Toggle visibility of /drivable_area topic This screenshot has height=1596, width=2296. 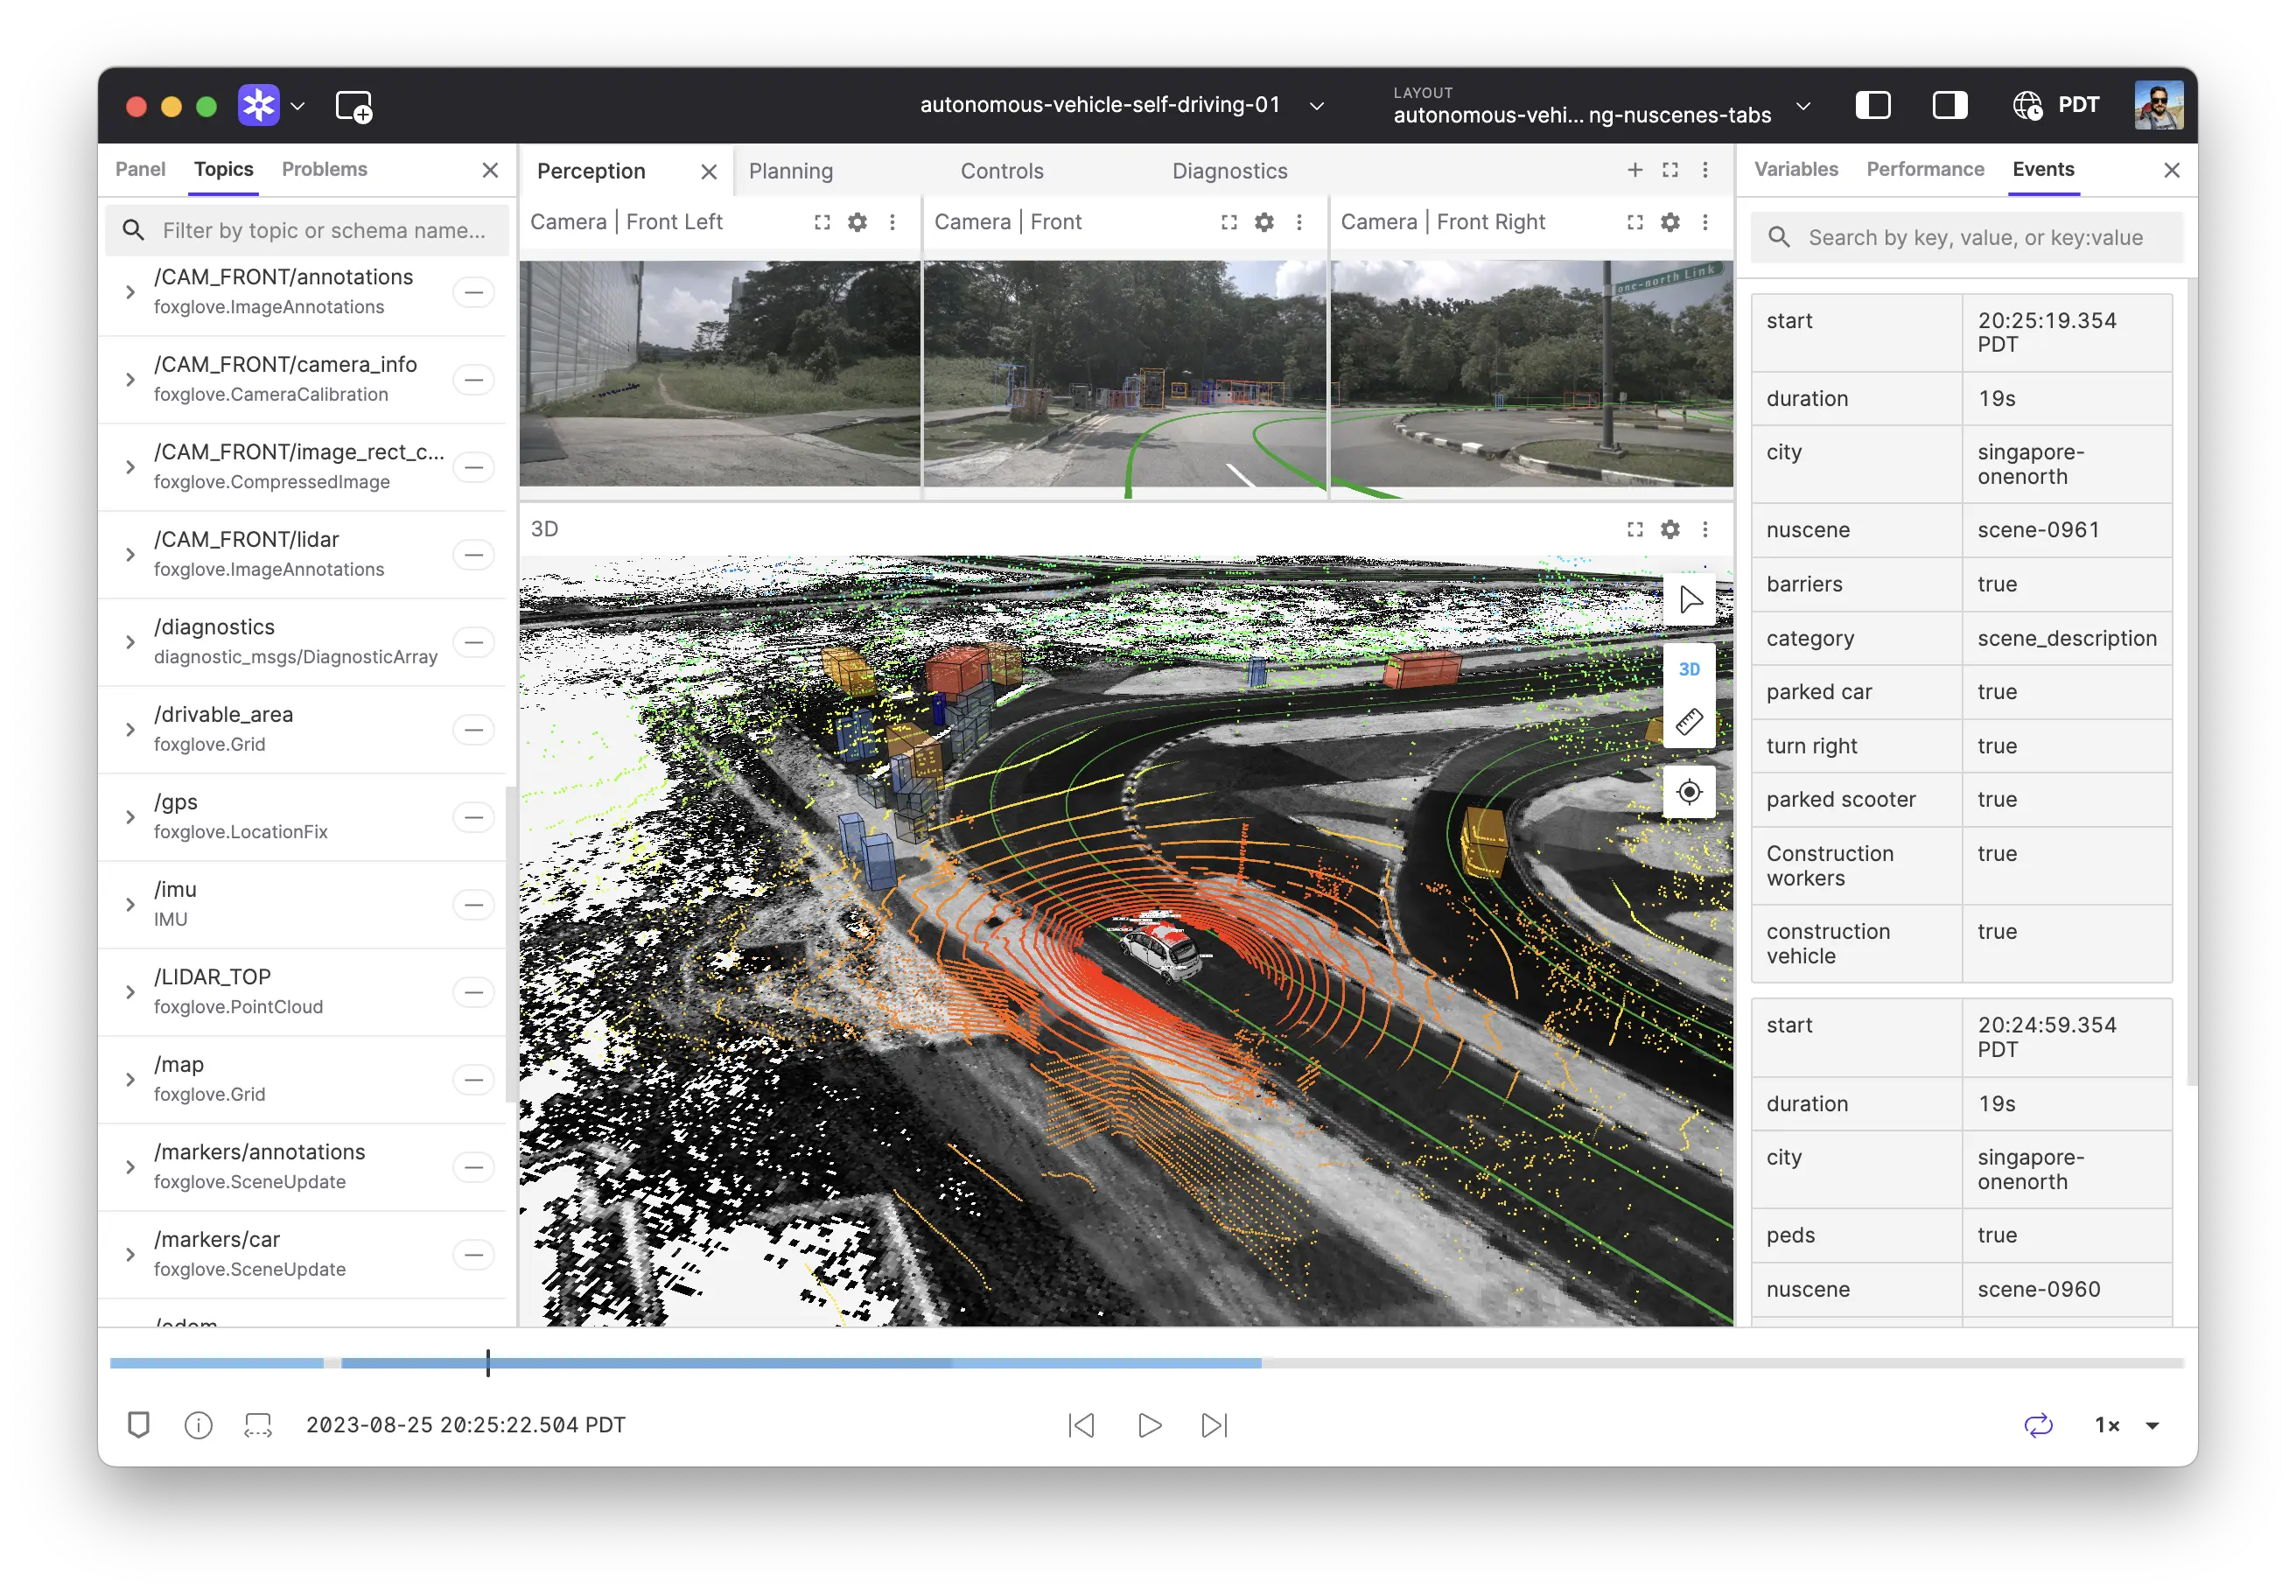[x=473, y=730]
